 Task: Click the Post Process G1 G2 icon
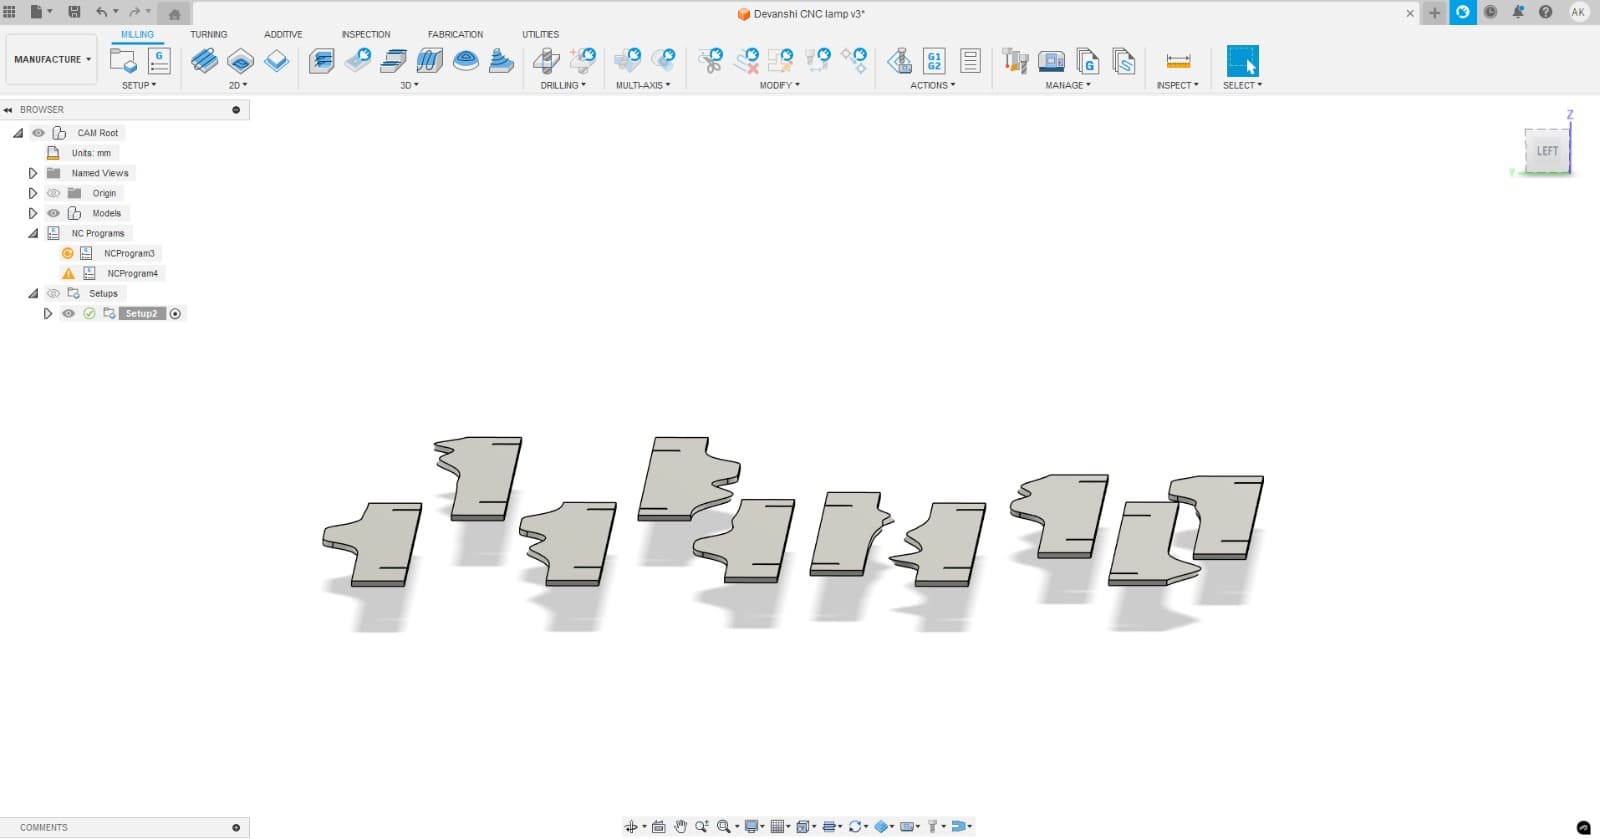click(x=934, y=61)
